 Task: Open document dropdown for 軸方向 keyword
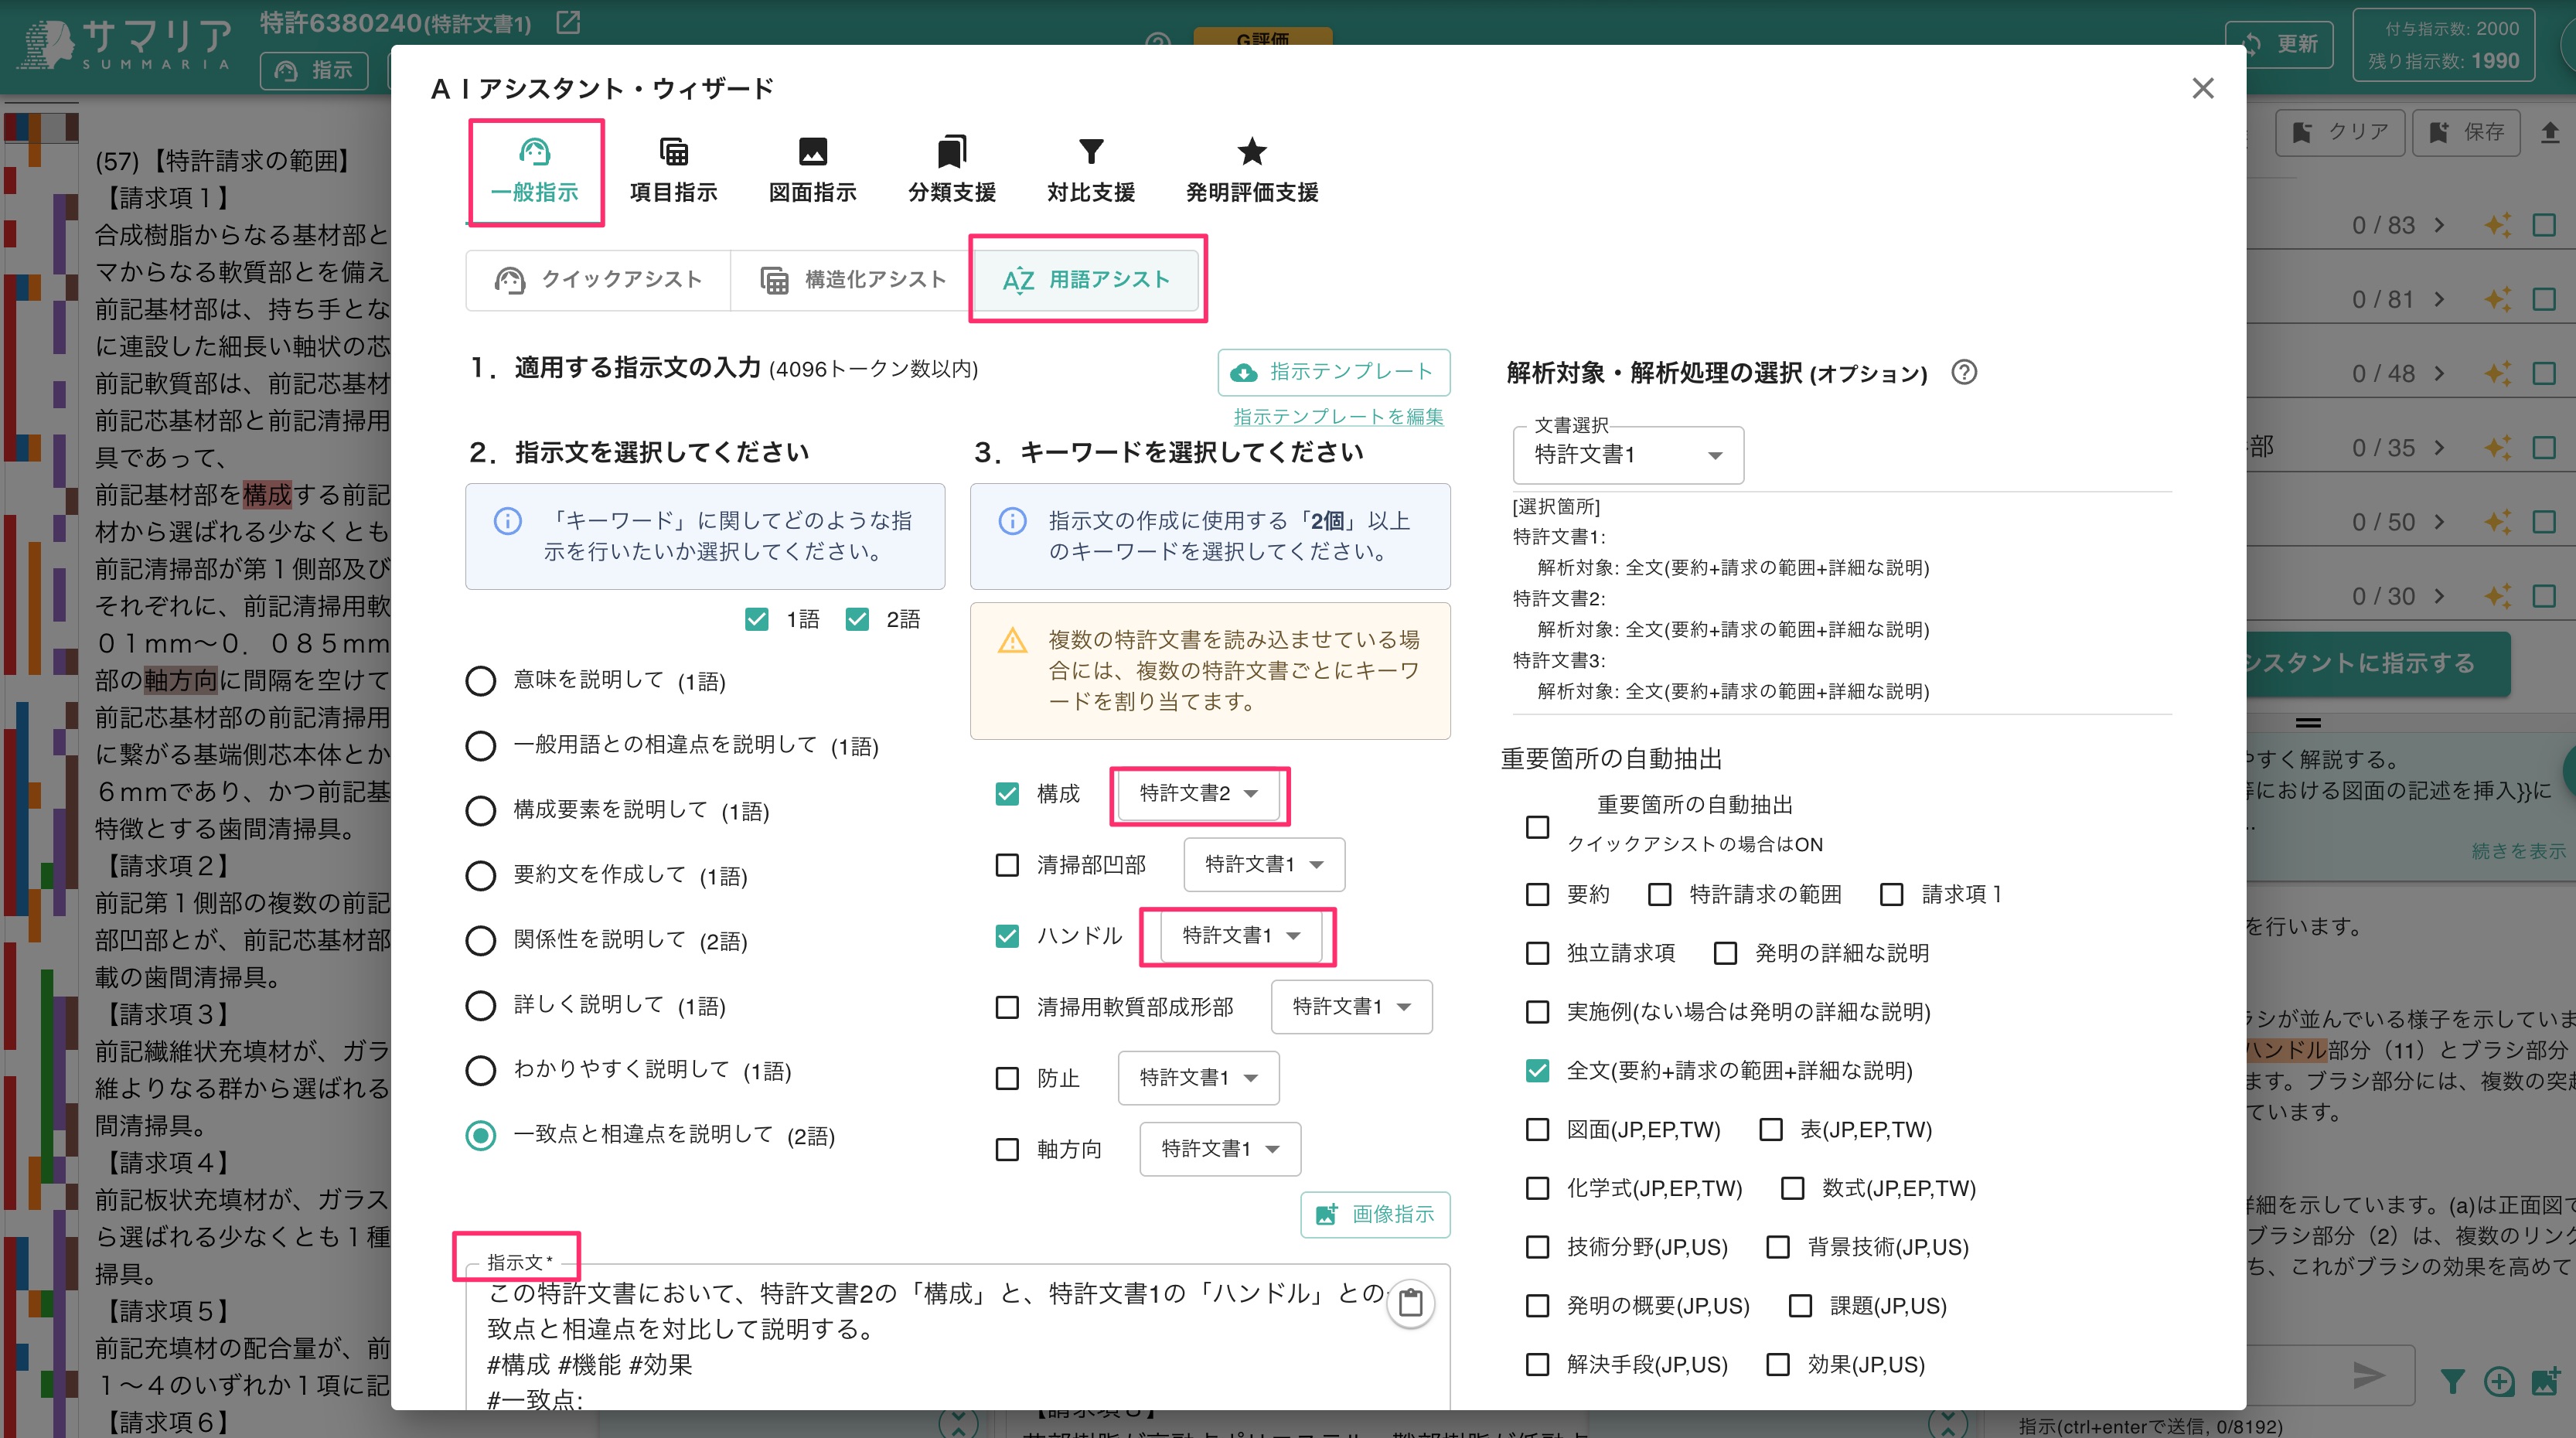click(1220, 1150)
